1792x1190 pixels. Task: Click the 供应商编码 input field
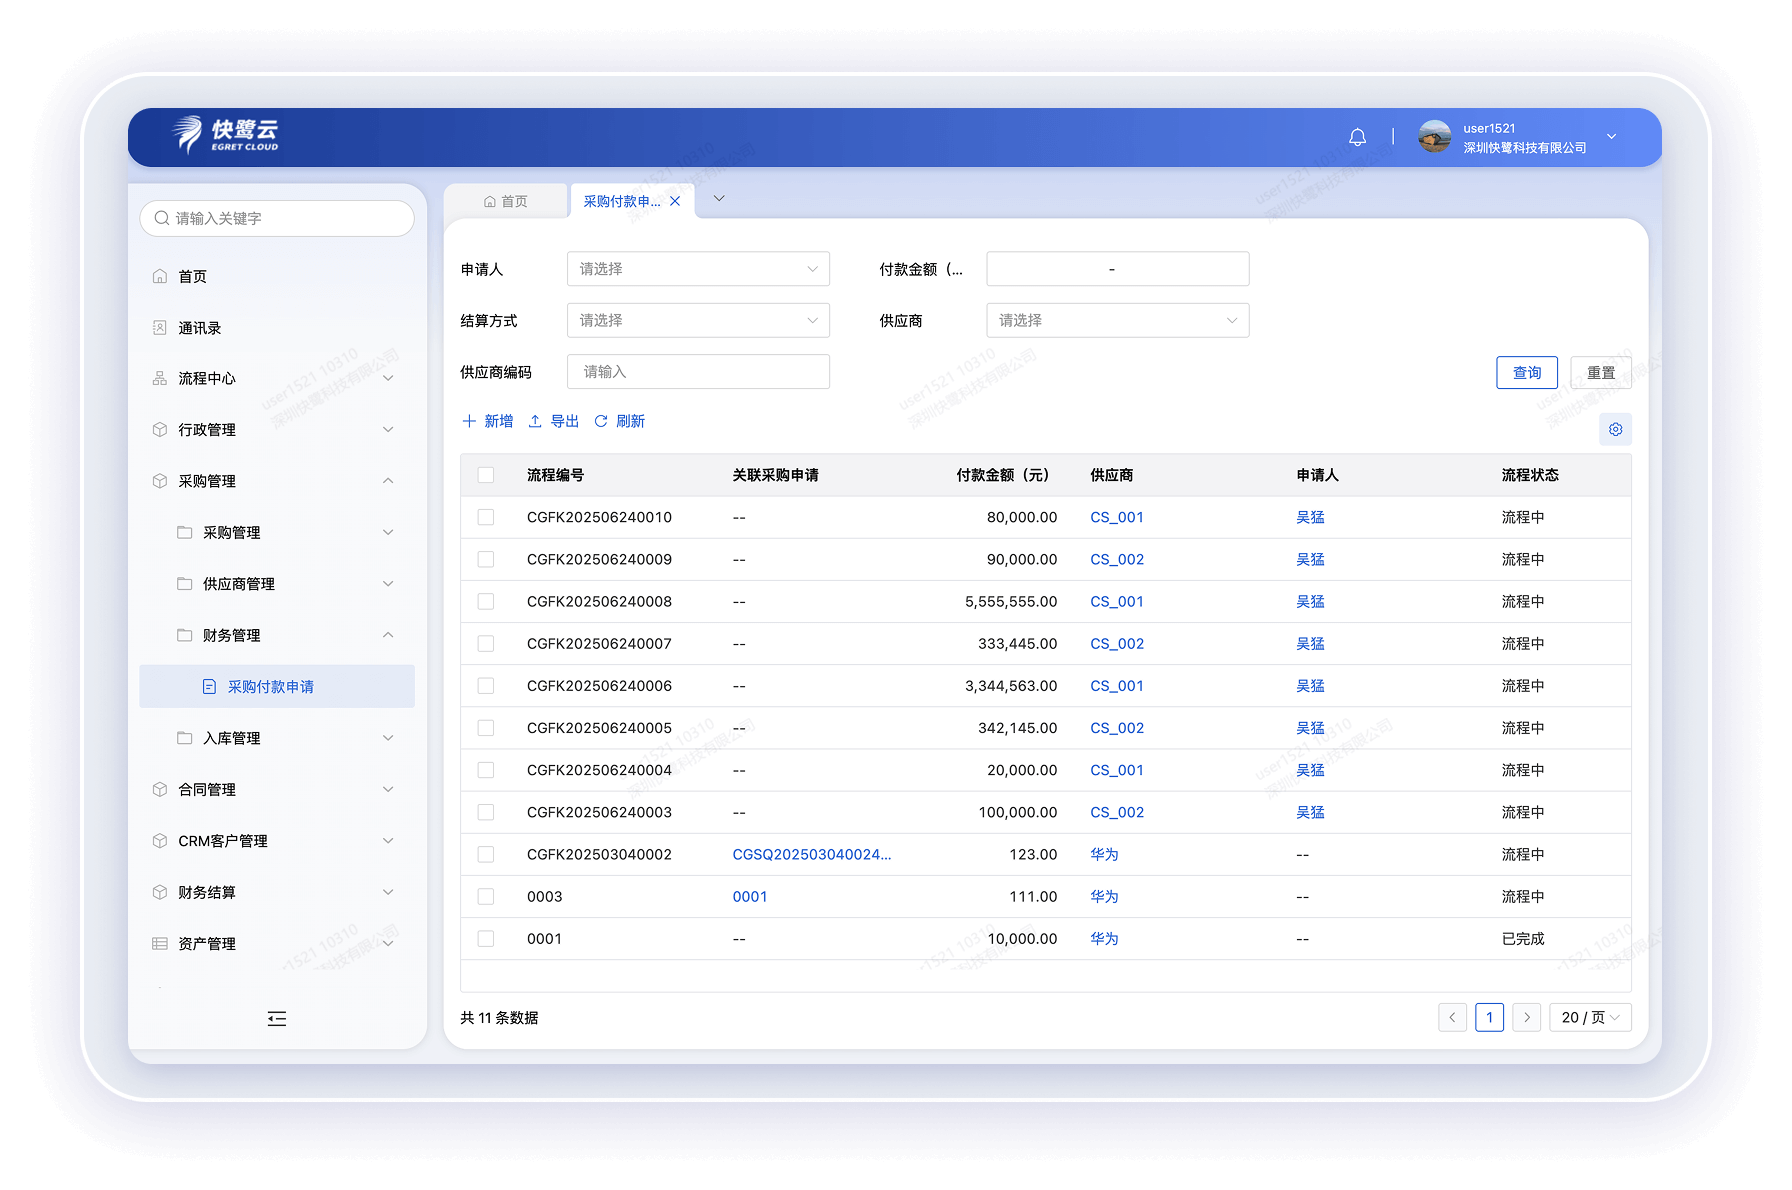697,372
